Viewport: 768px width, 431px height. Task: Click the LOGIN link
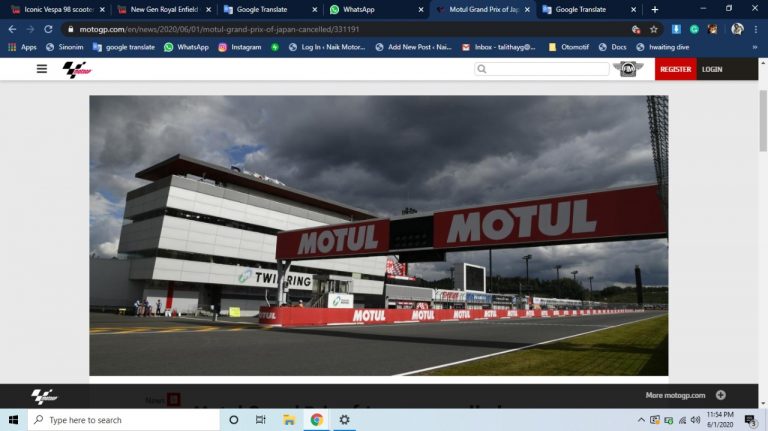(x=712, y=69)
